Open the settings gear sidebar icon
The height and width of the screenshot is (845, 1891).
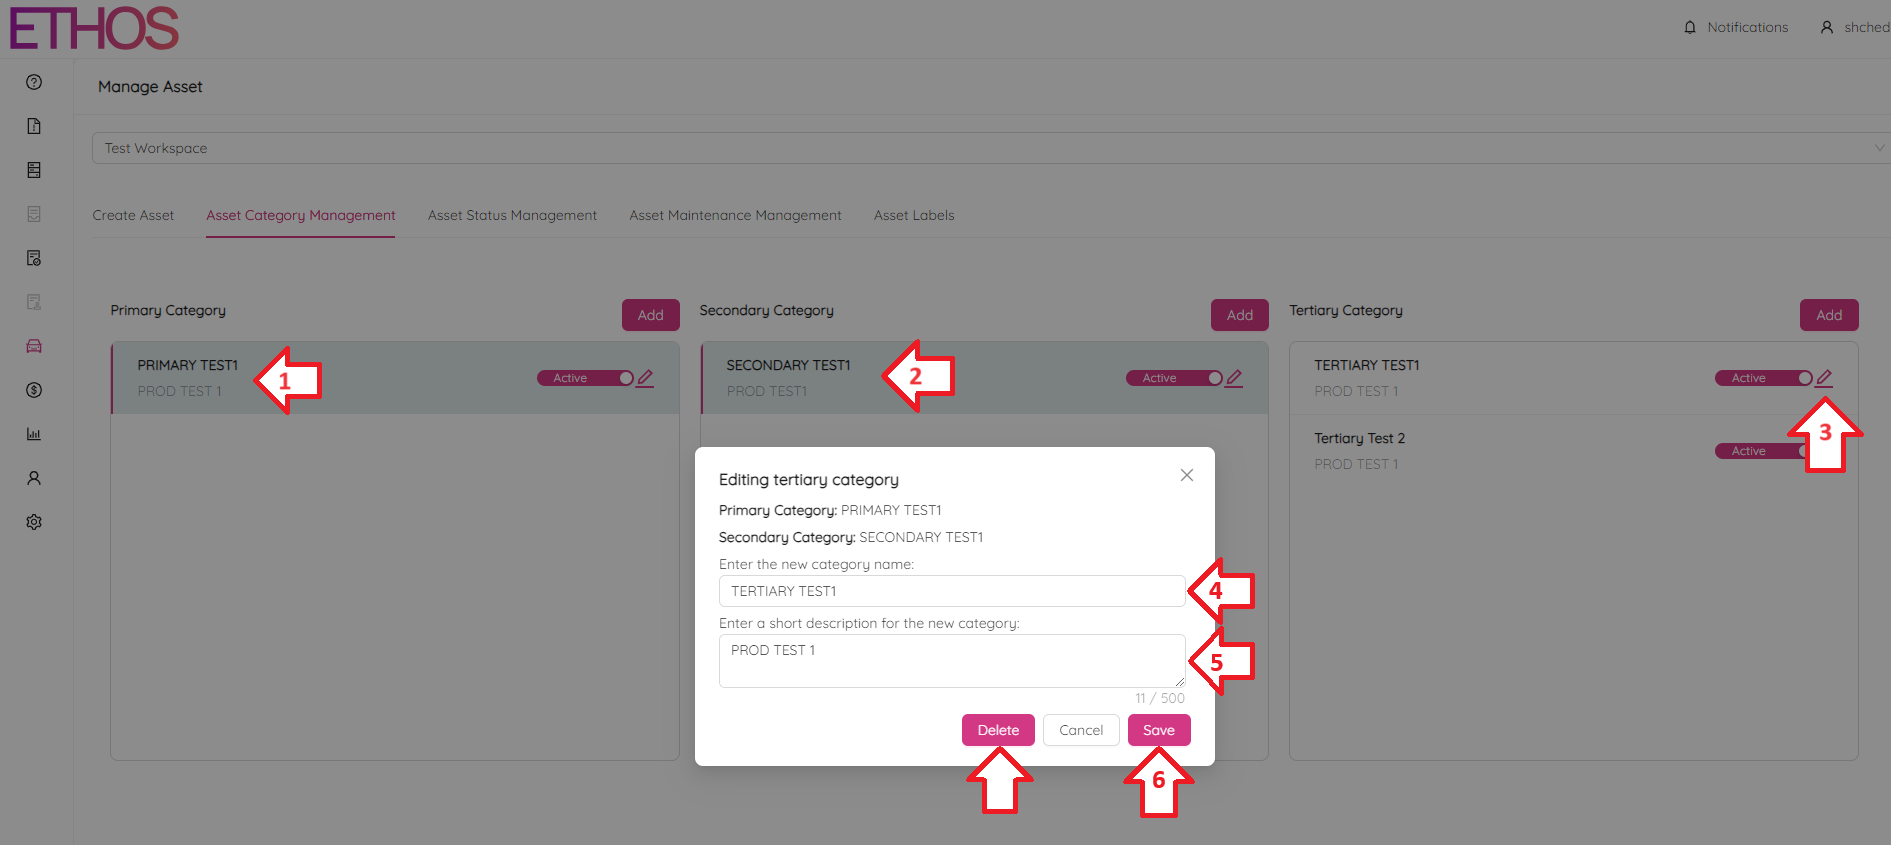coord(34,522)
